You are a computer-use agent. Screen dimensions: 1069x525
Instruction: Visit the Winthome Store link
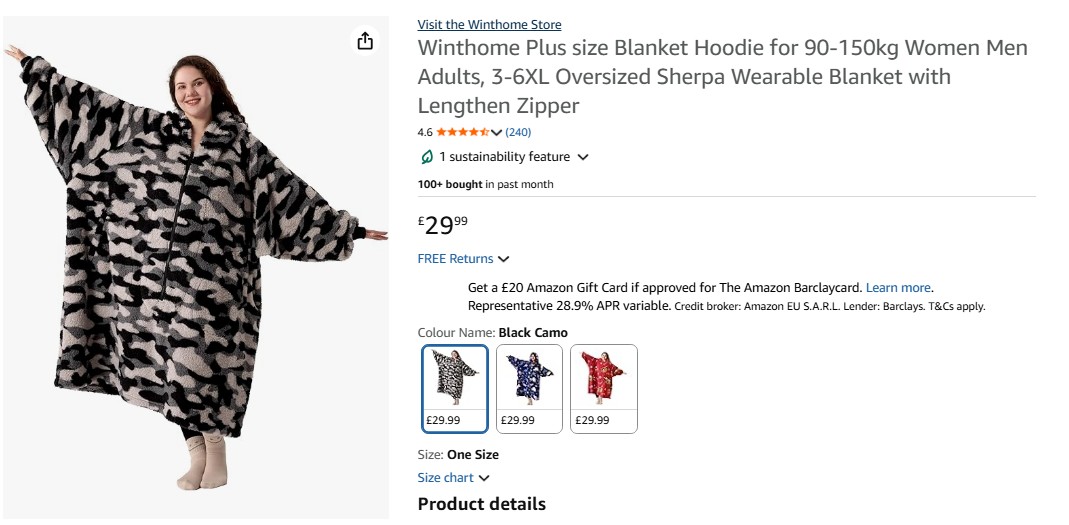tap(489, 25)
